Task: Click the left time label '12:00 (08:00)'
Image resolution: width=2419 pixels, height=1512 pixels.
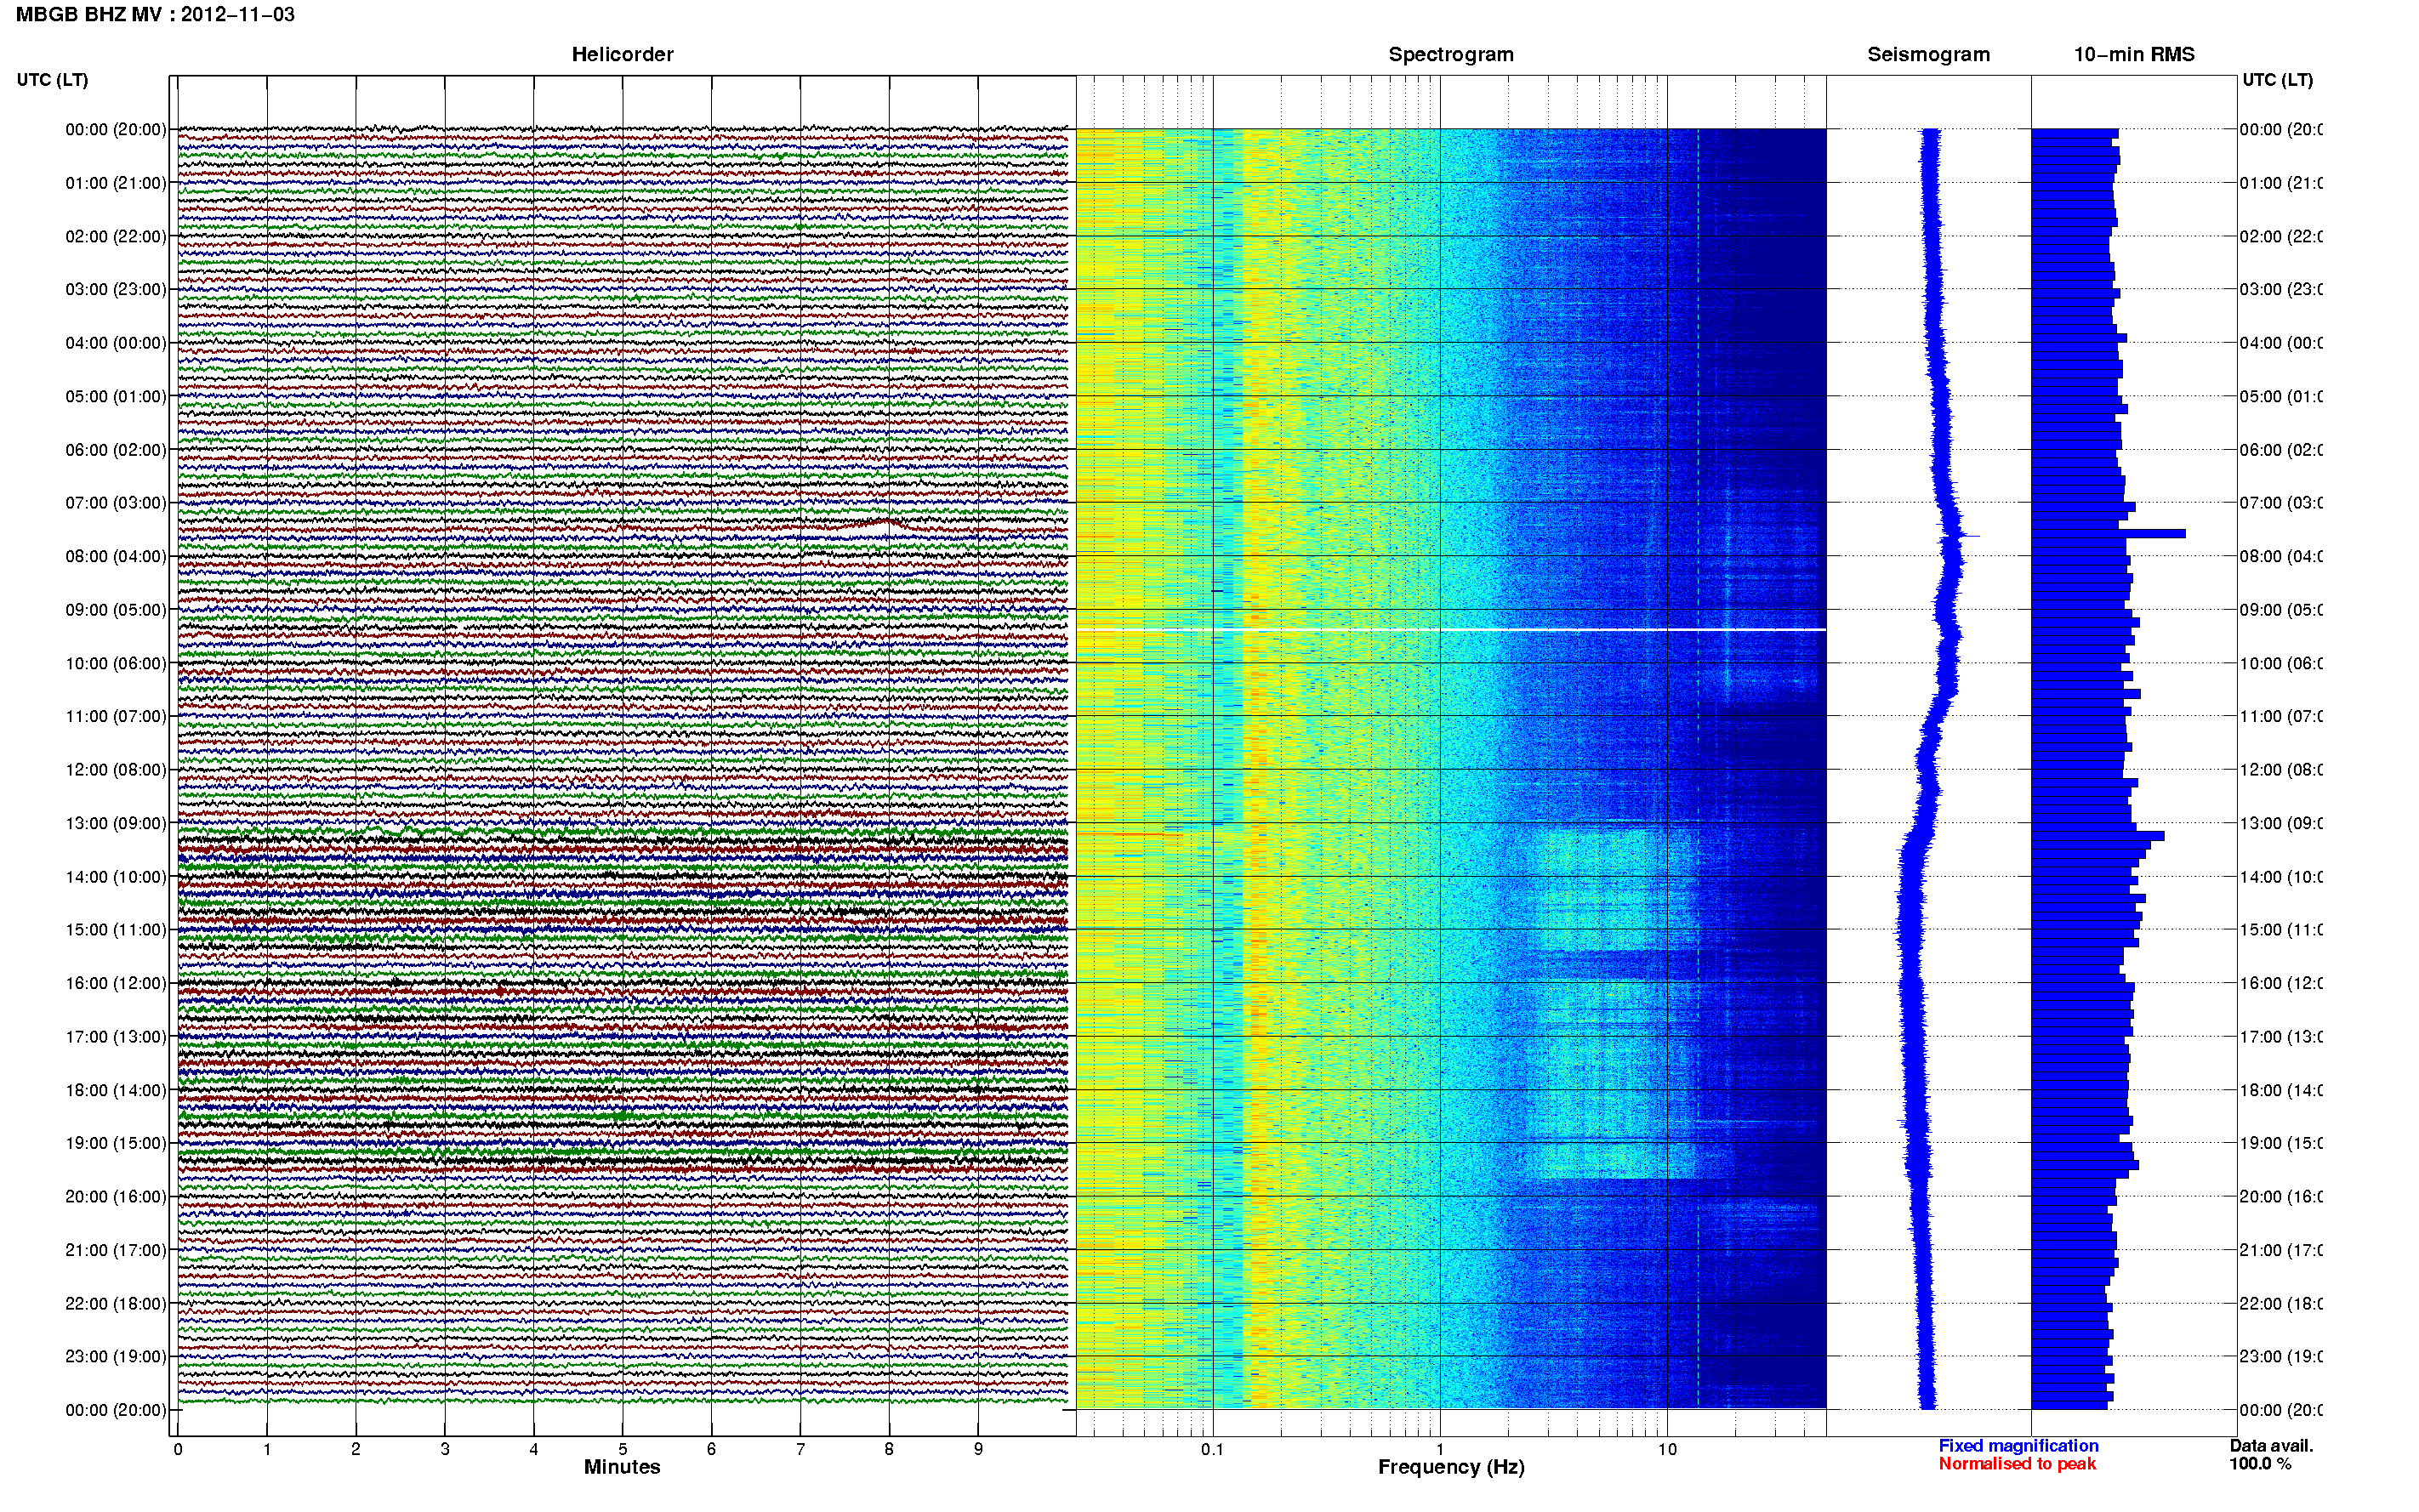Action: [x=116, y=770]
